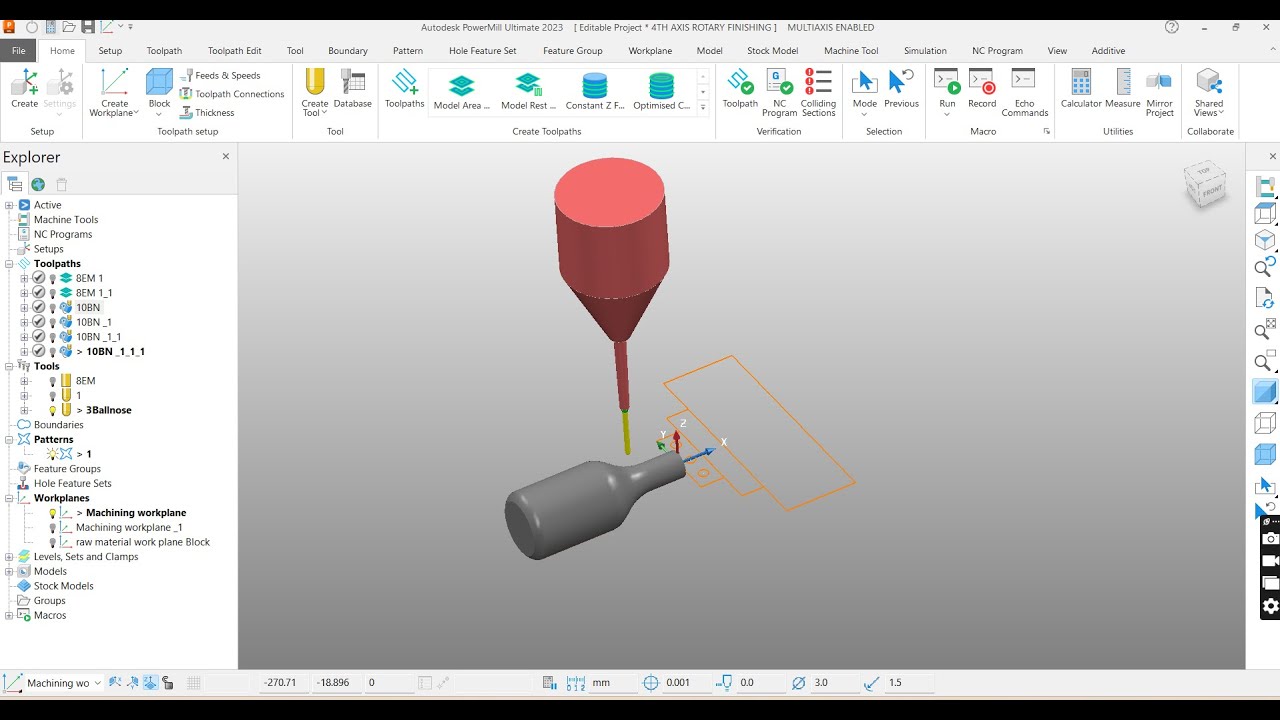The height and width of the screenshot is (720, 1280).
Task: Open Colliding Sections
Action: click(x=818, y=93)
